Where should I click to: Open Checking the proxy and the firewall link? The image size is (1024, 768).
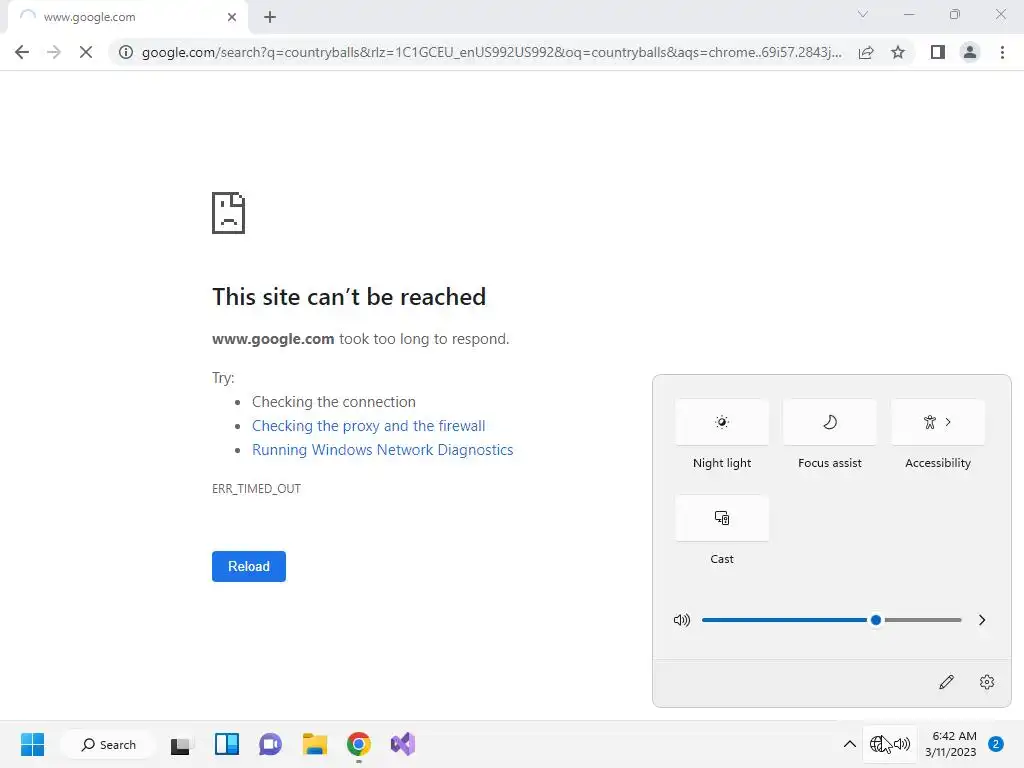368,426
